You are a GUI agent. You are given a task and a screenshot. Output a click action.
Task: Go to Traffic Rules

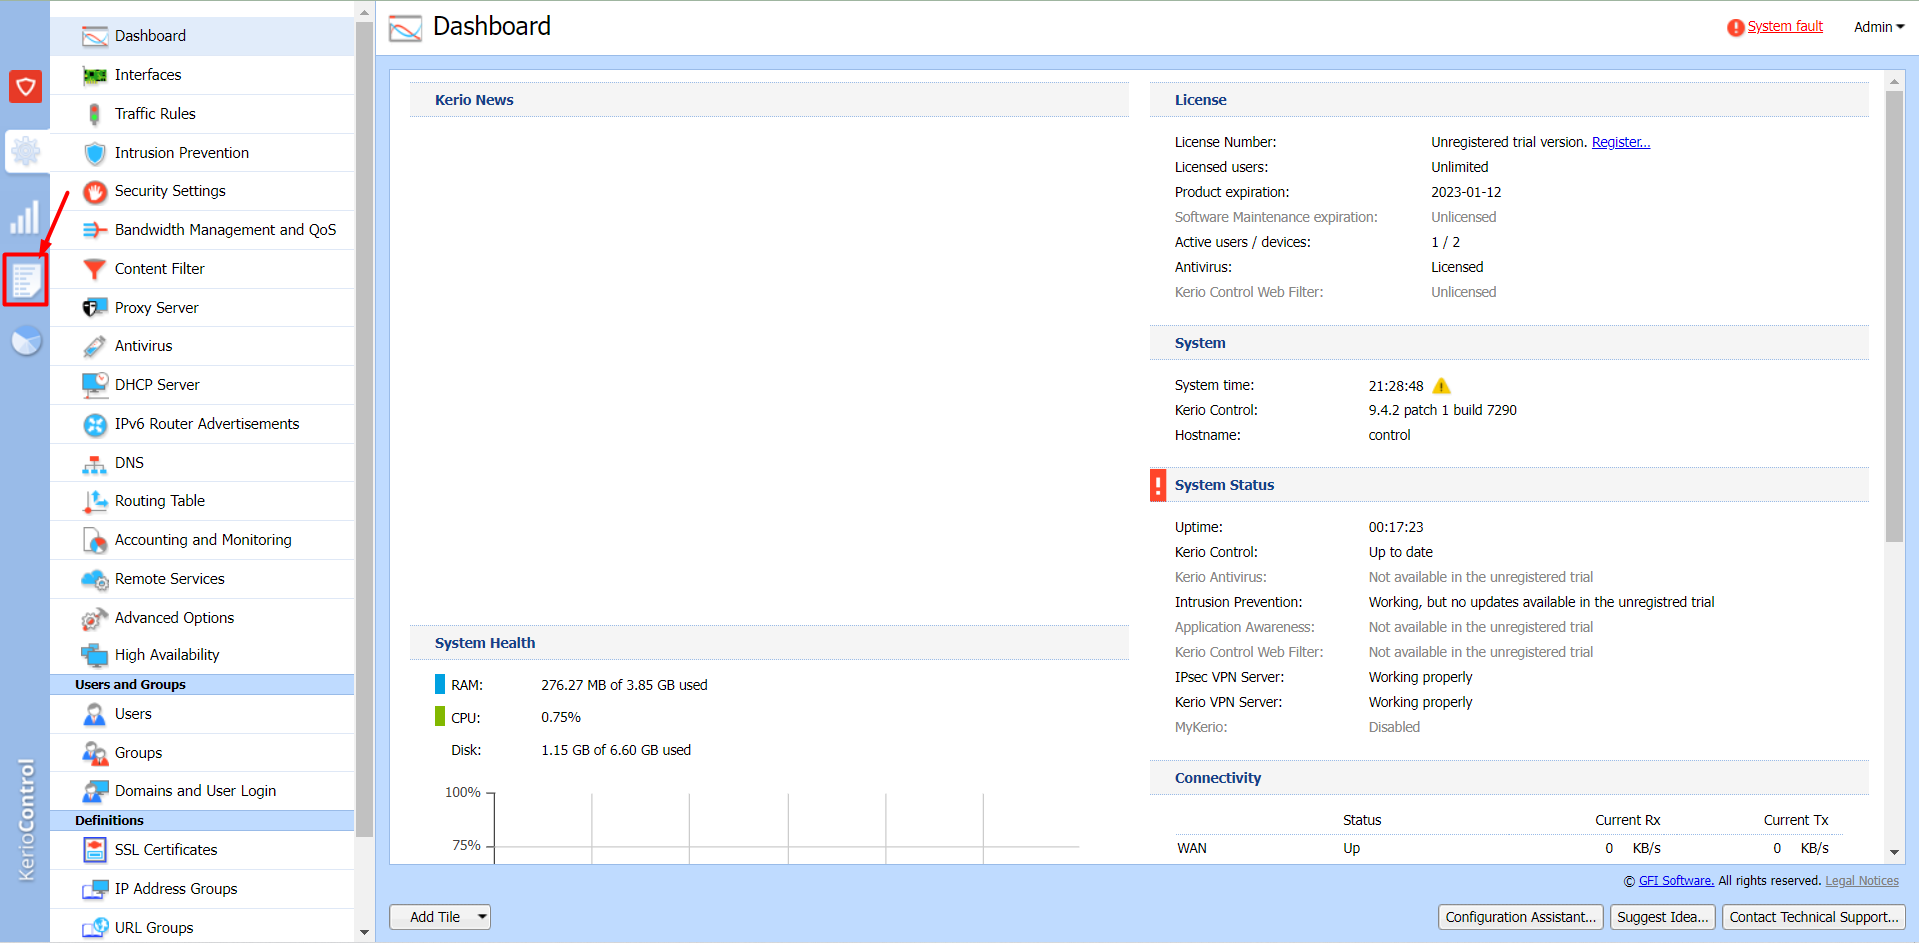pyautogui.click(x=202, y=114)
